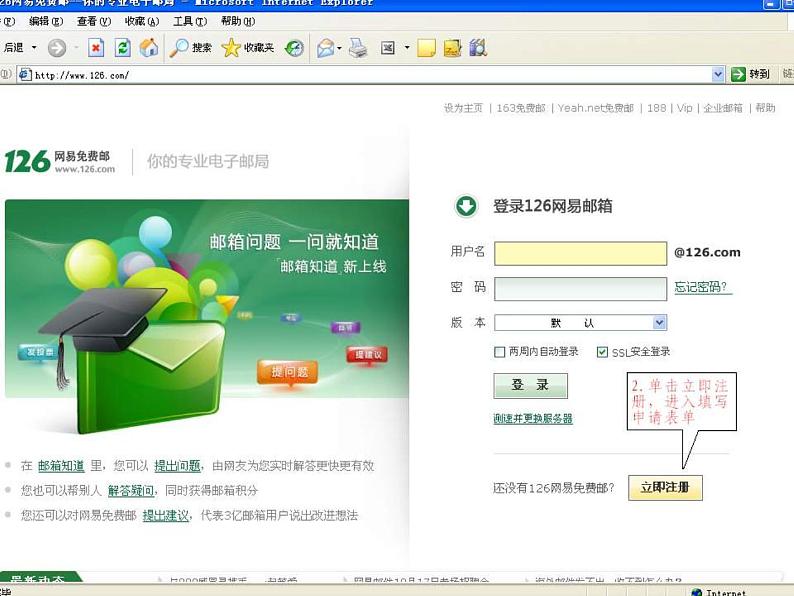
Task: Click the Forward navigation arrow icon
Action: (x=57, y=48)
